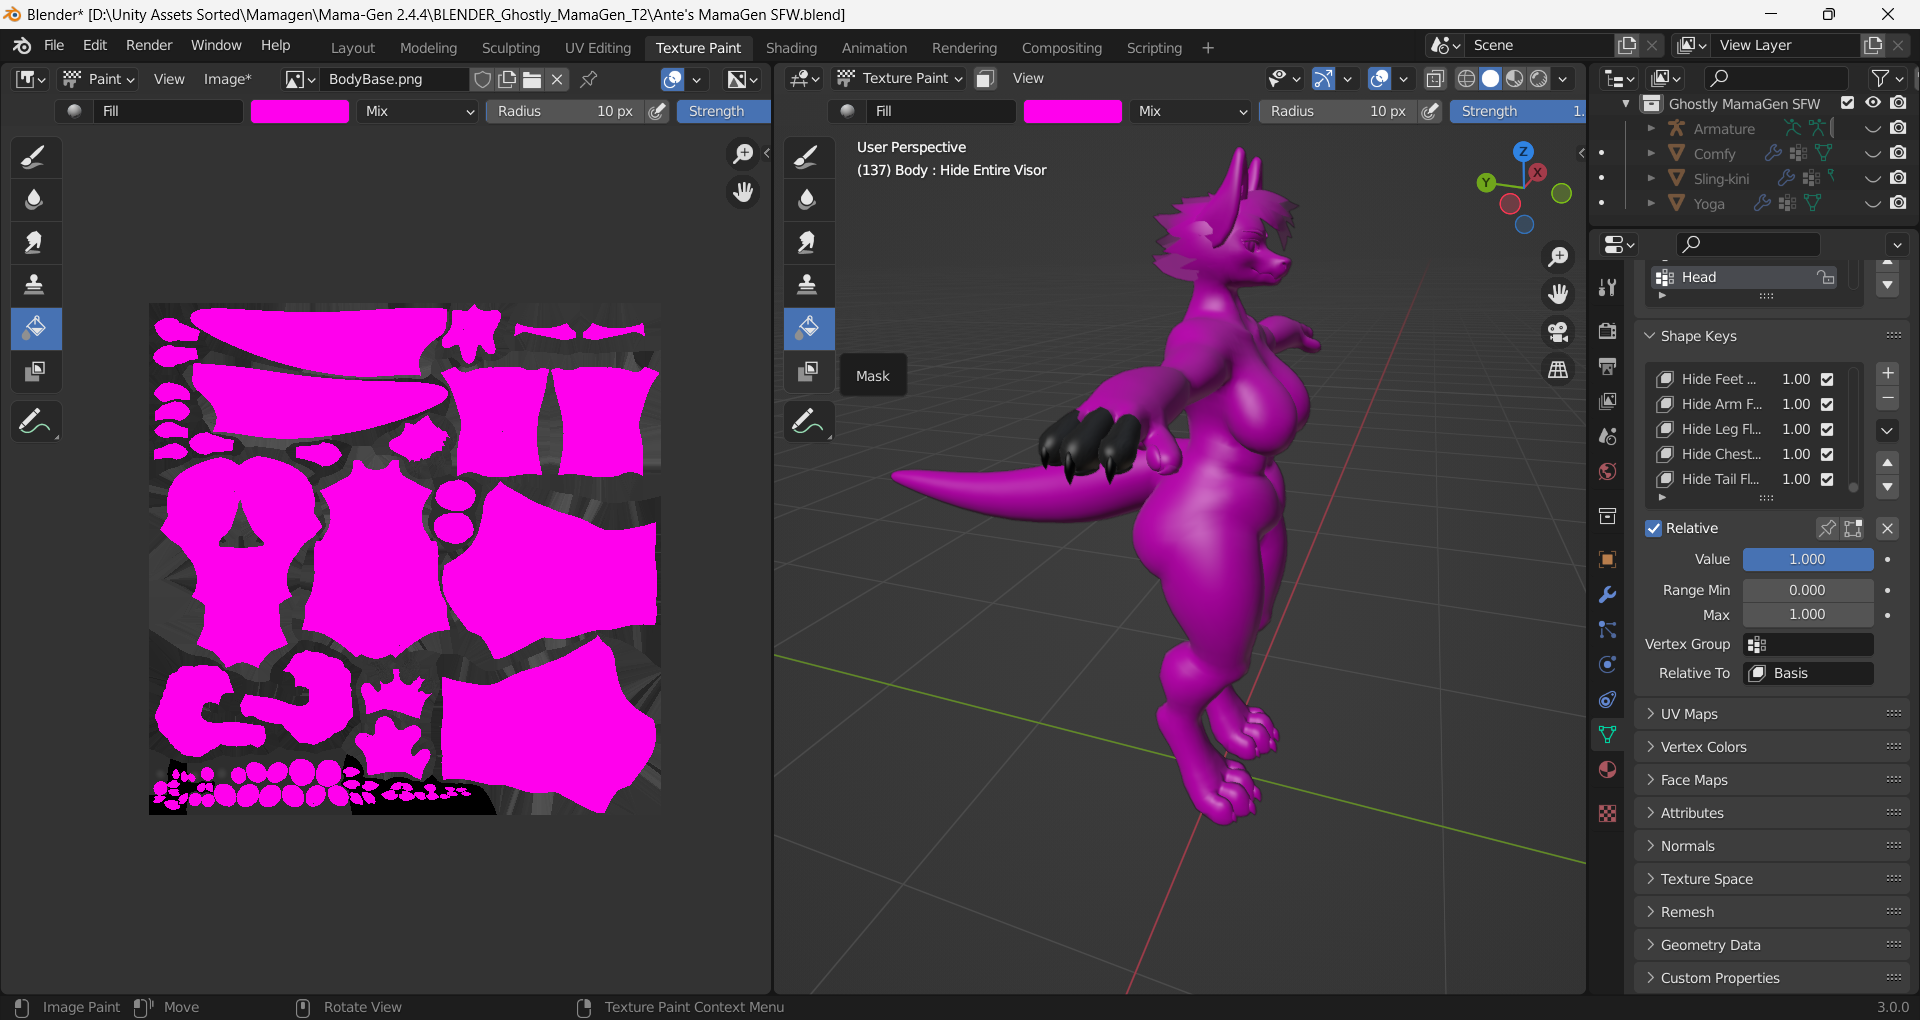Viewport: 1920px width, 1020px height.
Task: Select the Annotate tool in image editor
Action: click(35, 422)
